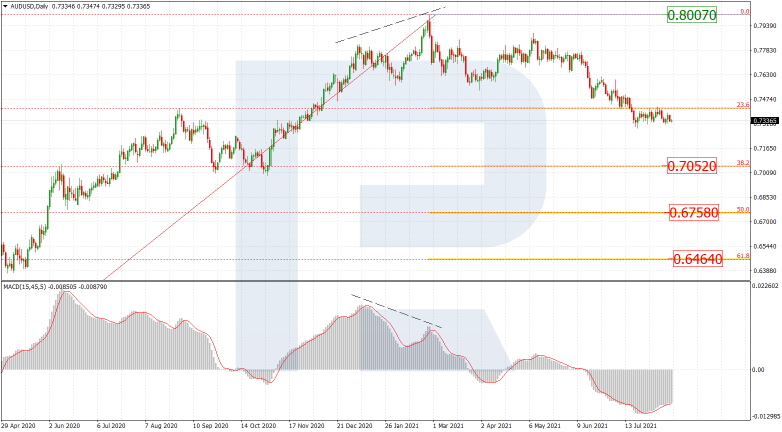This screenshot has height=432, width=782.
Task: Click 0.70090 on the price axis
Action: coord(765,173)
